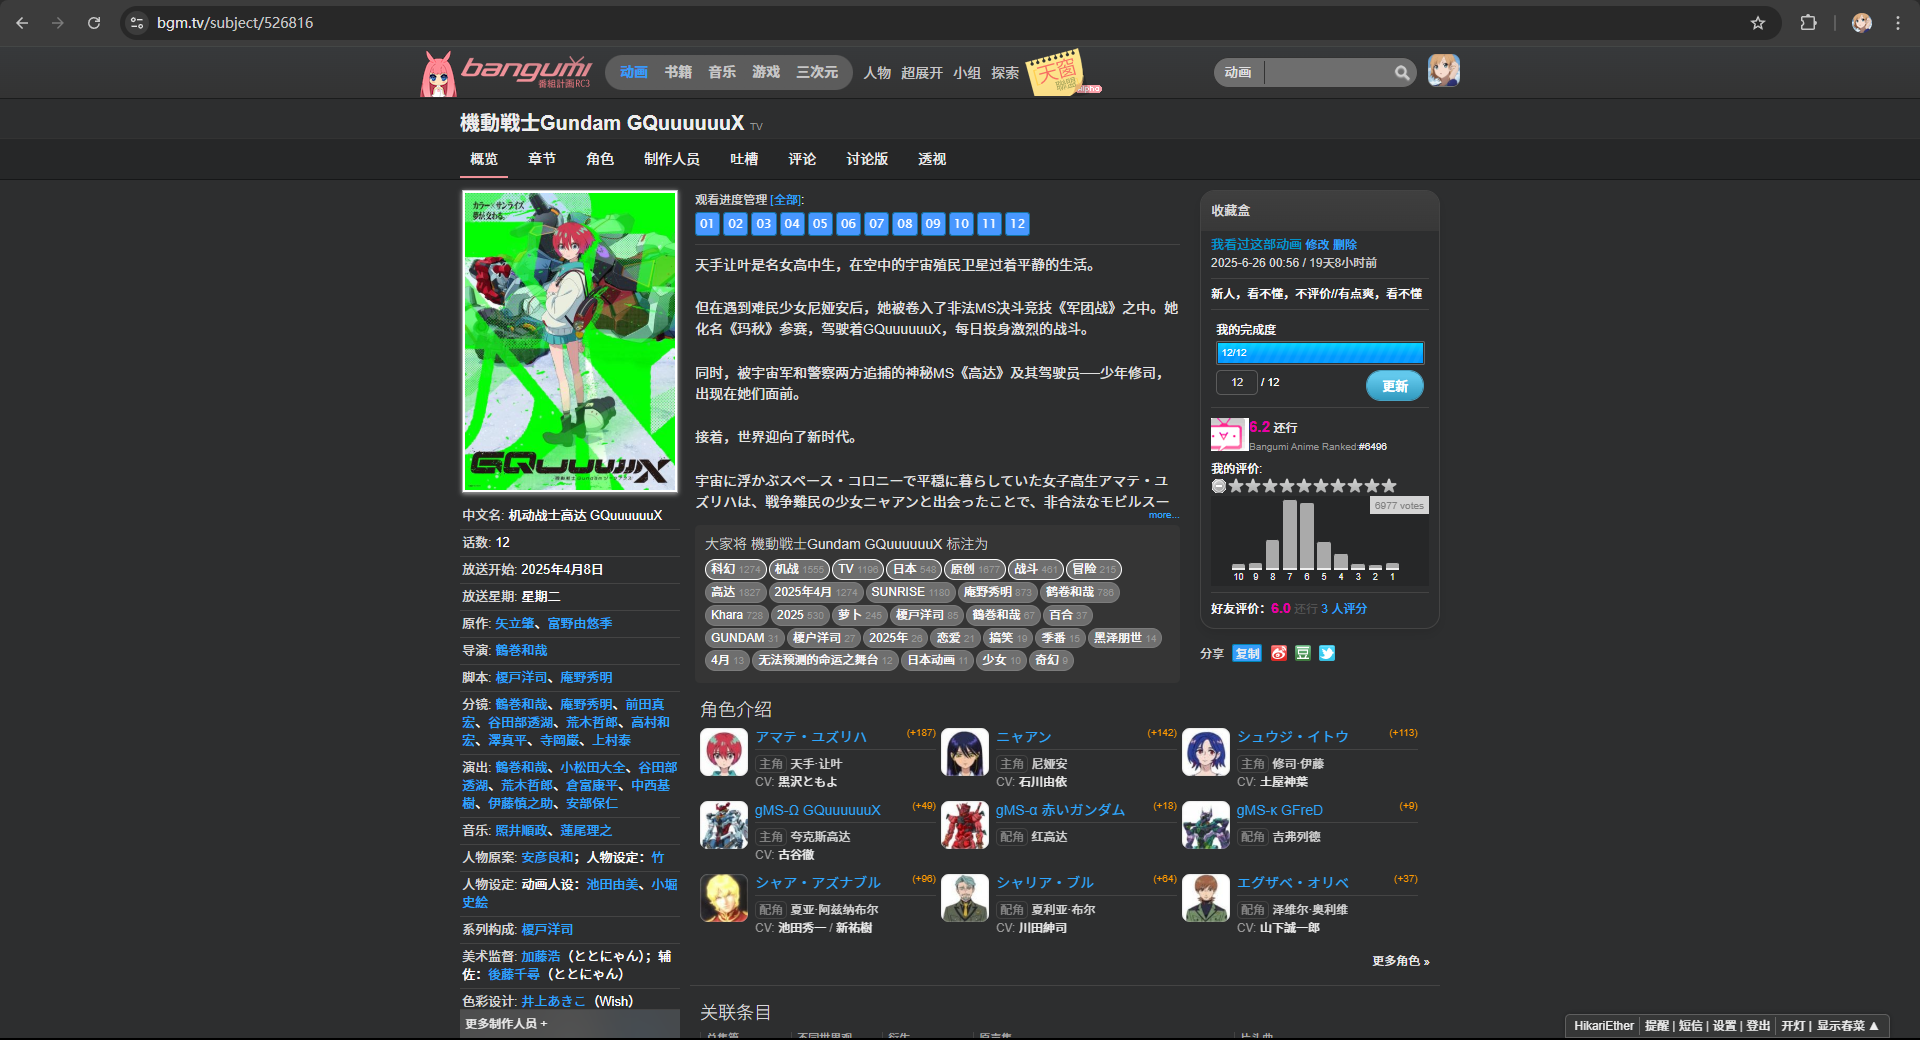Click the 3 人评分 friends link
This screenshot has height=1040, width=1920.
(x=1344, y=608)
